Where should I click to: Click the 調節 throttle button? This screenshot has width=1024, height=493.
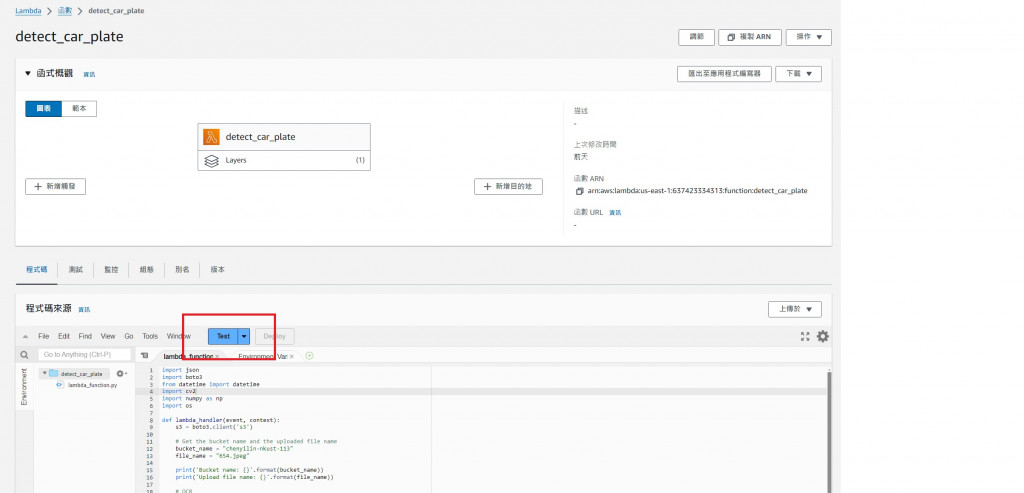697,37
